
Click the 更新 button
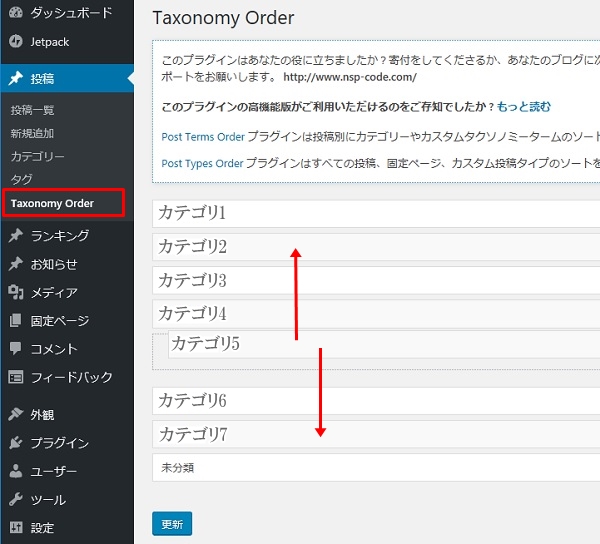(x=172, y=524)
